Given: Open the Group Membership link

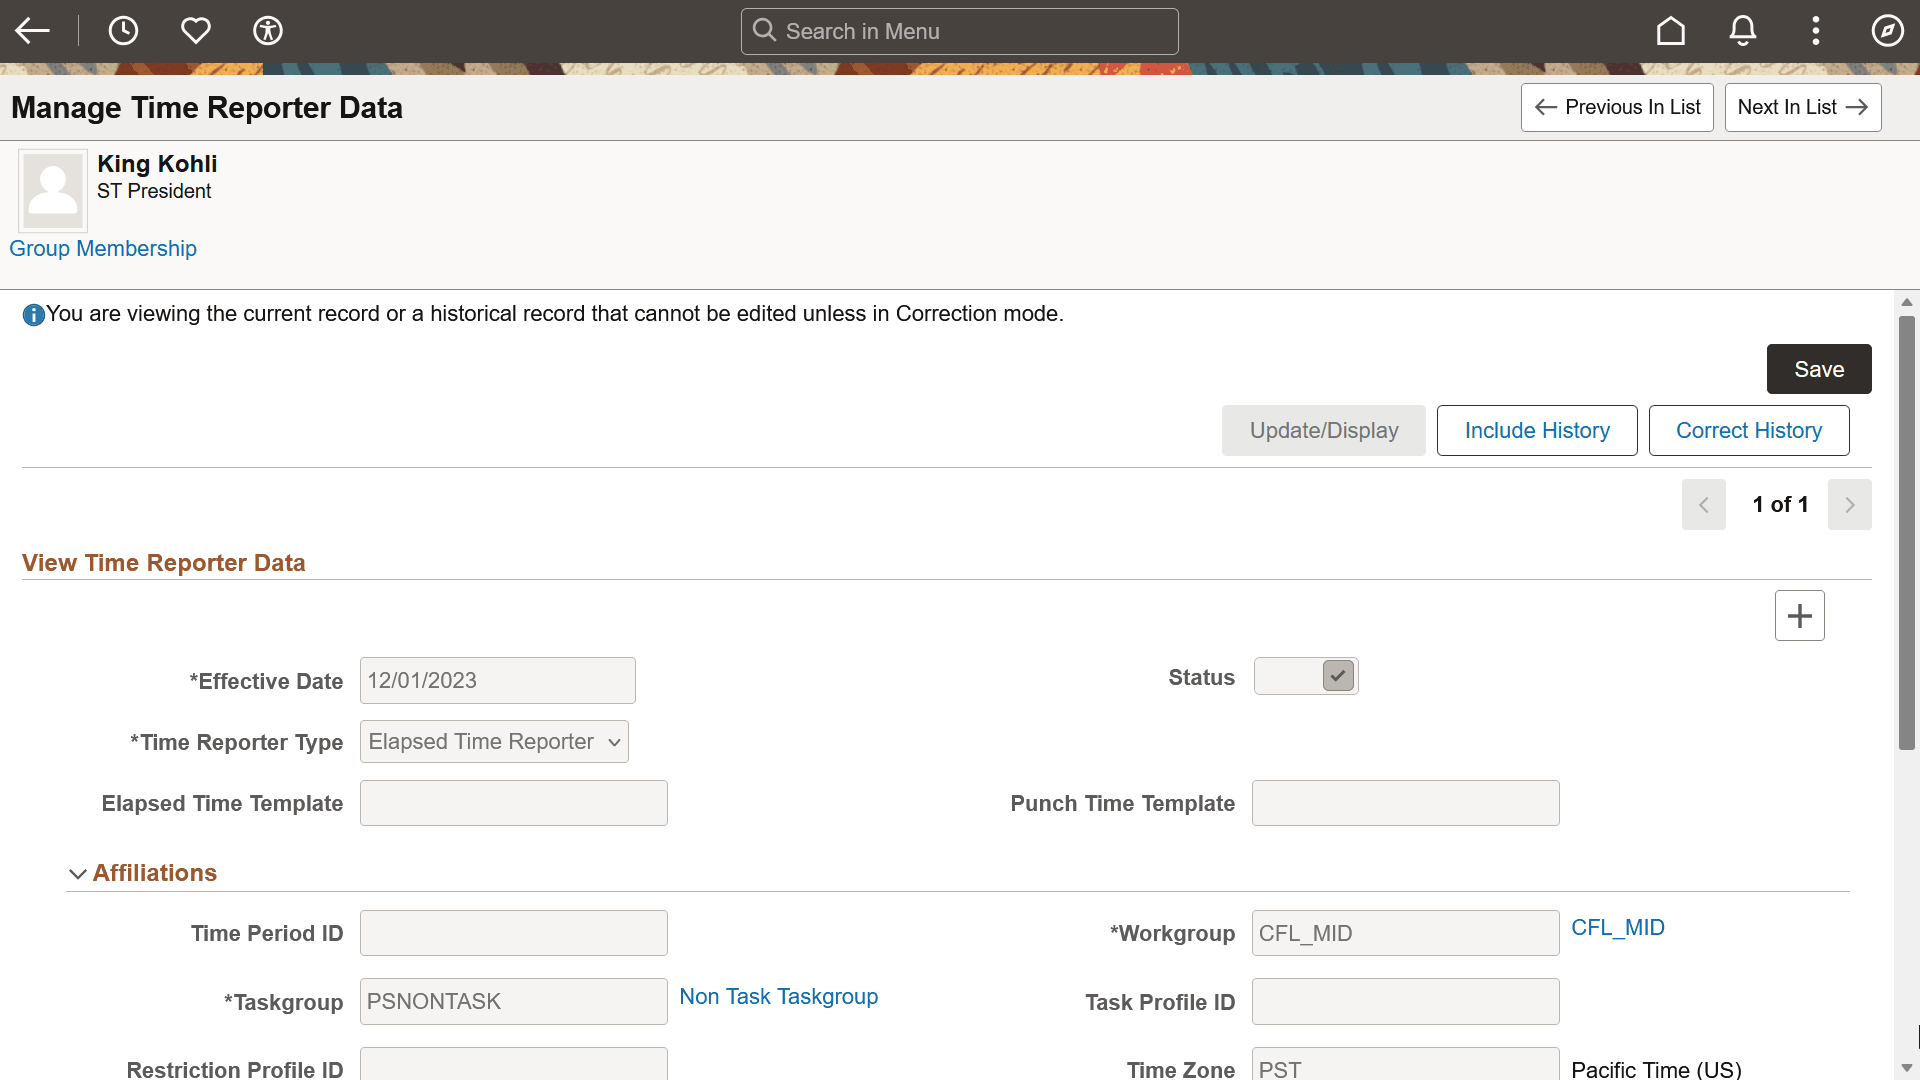Looking at the screenshot, I should [x=102, y=248].
